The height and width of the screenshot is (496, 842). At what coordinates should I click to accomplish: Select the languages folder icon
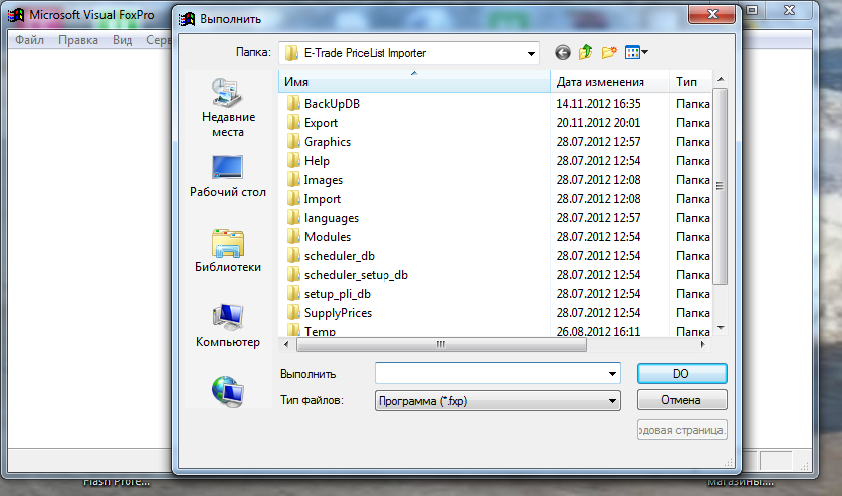tap(293, 217)
